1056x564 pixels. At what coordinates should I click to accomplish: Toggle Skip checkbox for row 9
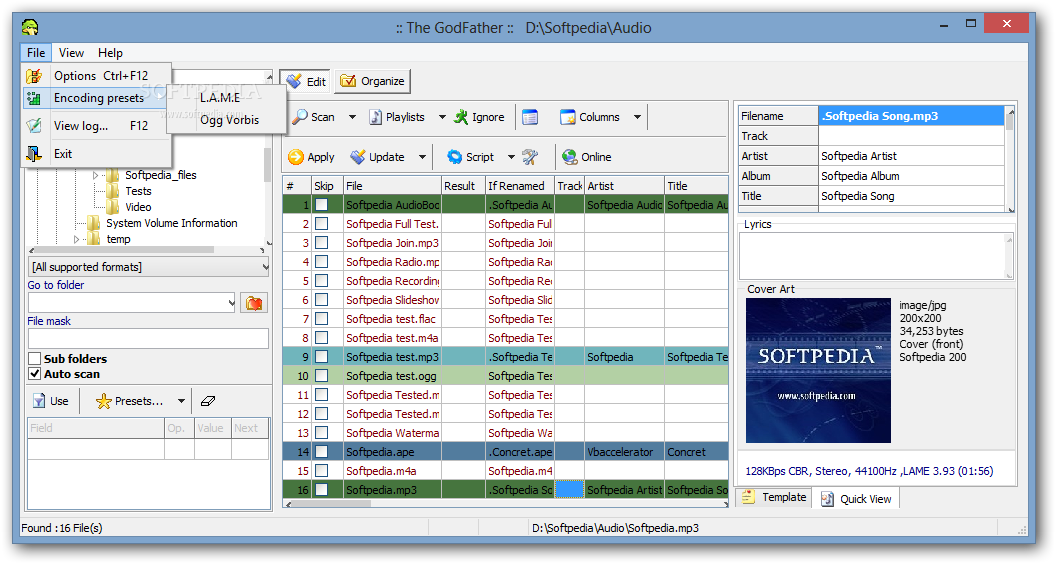click(322, 357)
